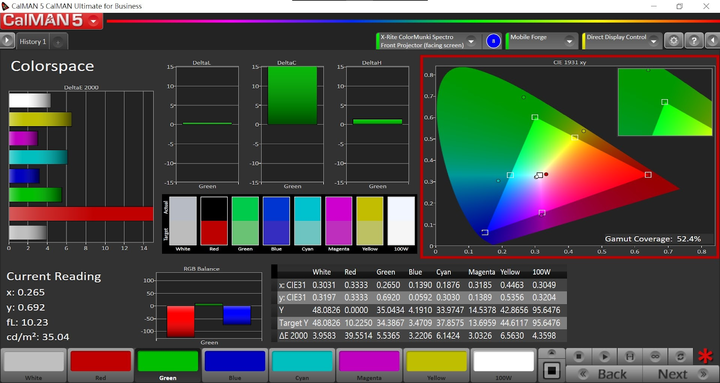
Task: Click the black square pattern window button
Action: click(x=551, y=370)
